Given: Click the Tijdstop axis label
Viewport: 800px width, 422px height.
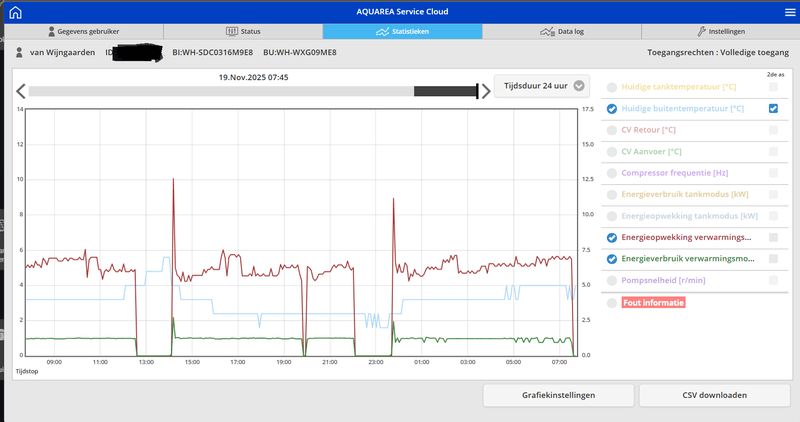Looking at the screenshot, I should (27, 371).
